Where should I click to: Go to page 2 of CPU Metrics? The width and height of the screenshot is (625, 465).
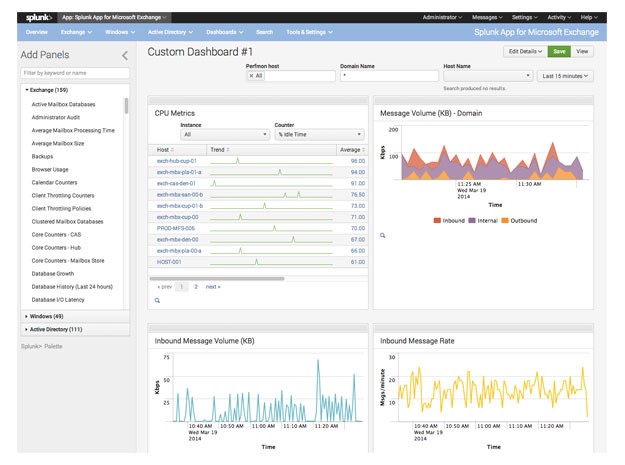tap(196, 286)
